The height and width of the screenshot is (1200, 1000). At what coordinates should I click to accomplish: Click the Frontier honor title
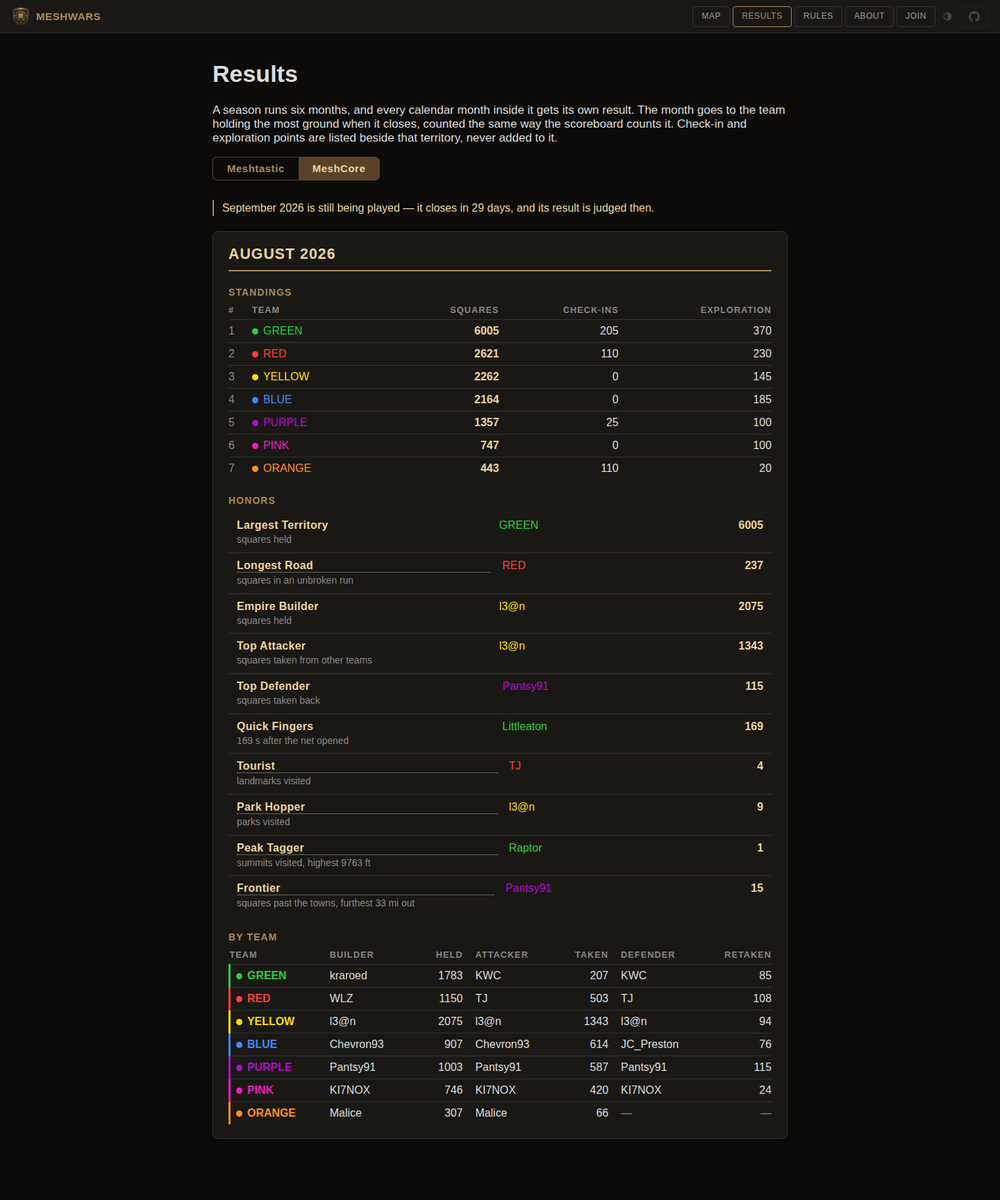click(258, 888)
